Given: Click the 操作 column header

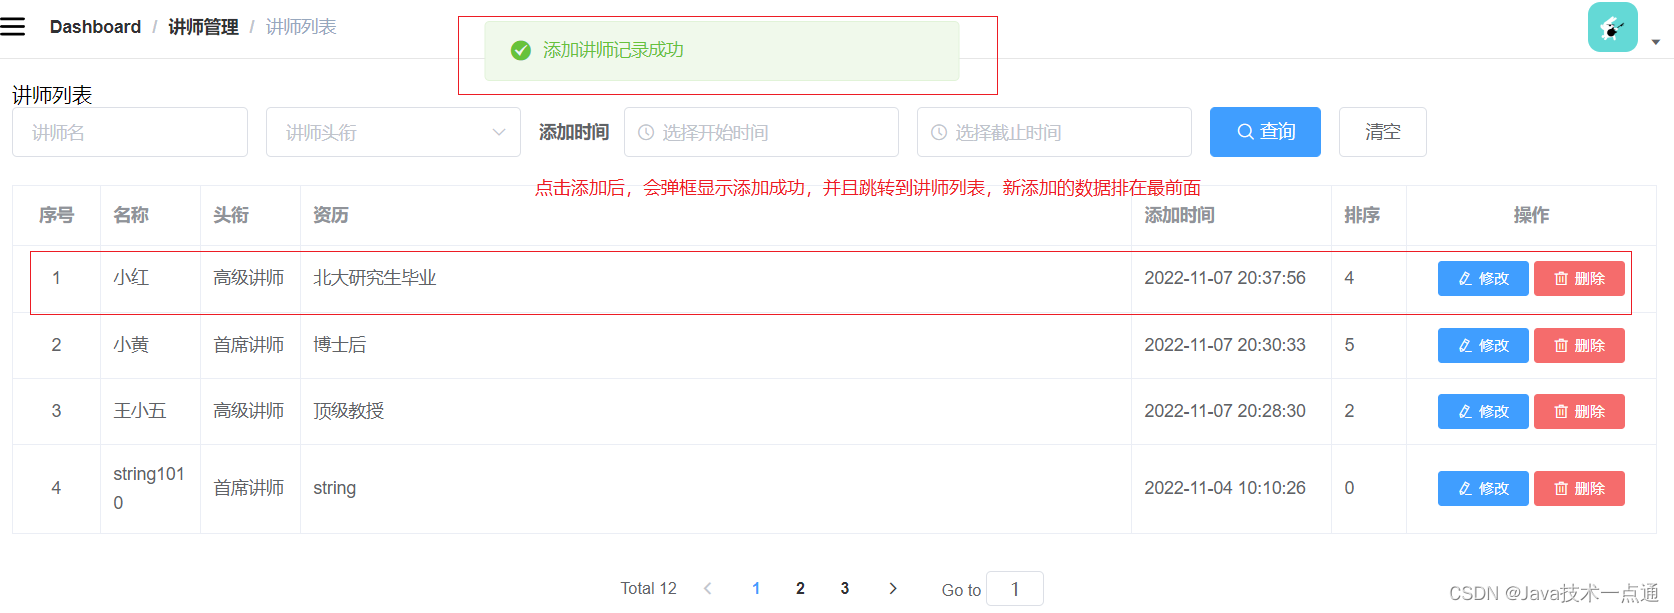Looking at the screenshot, I should (1531, 215).
